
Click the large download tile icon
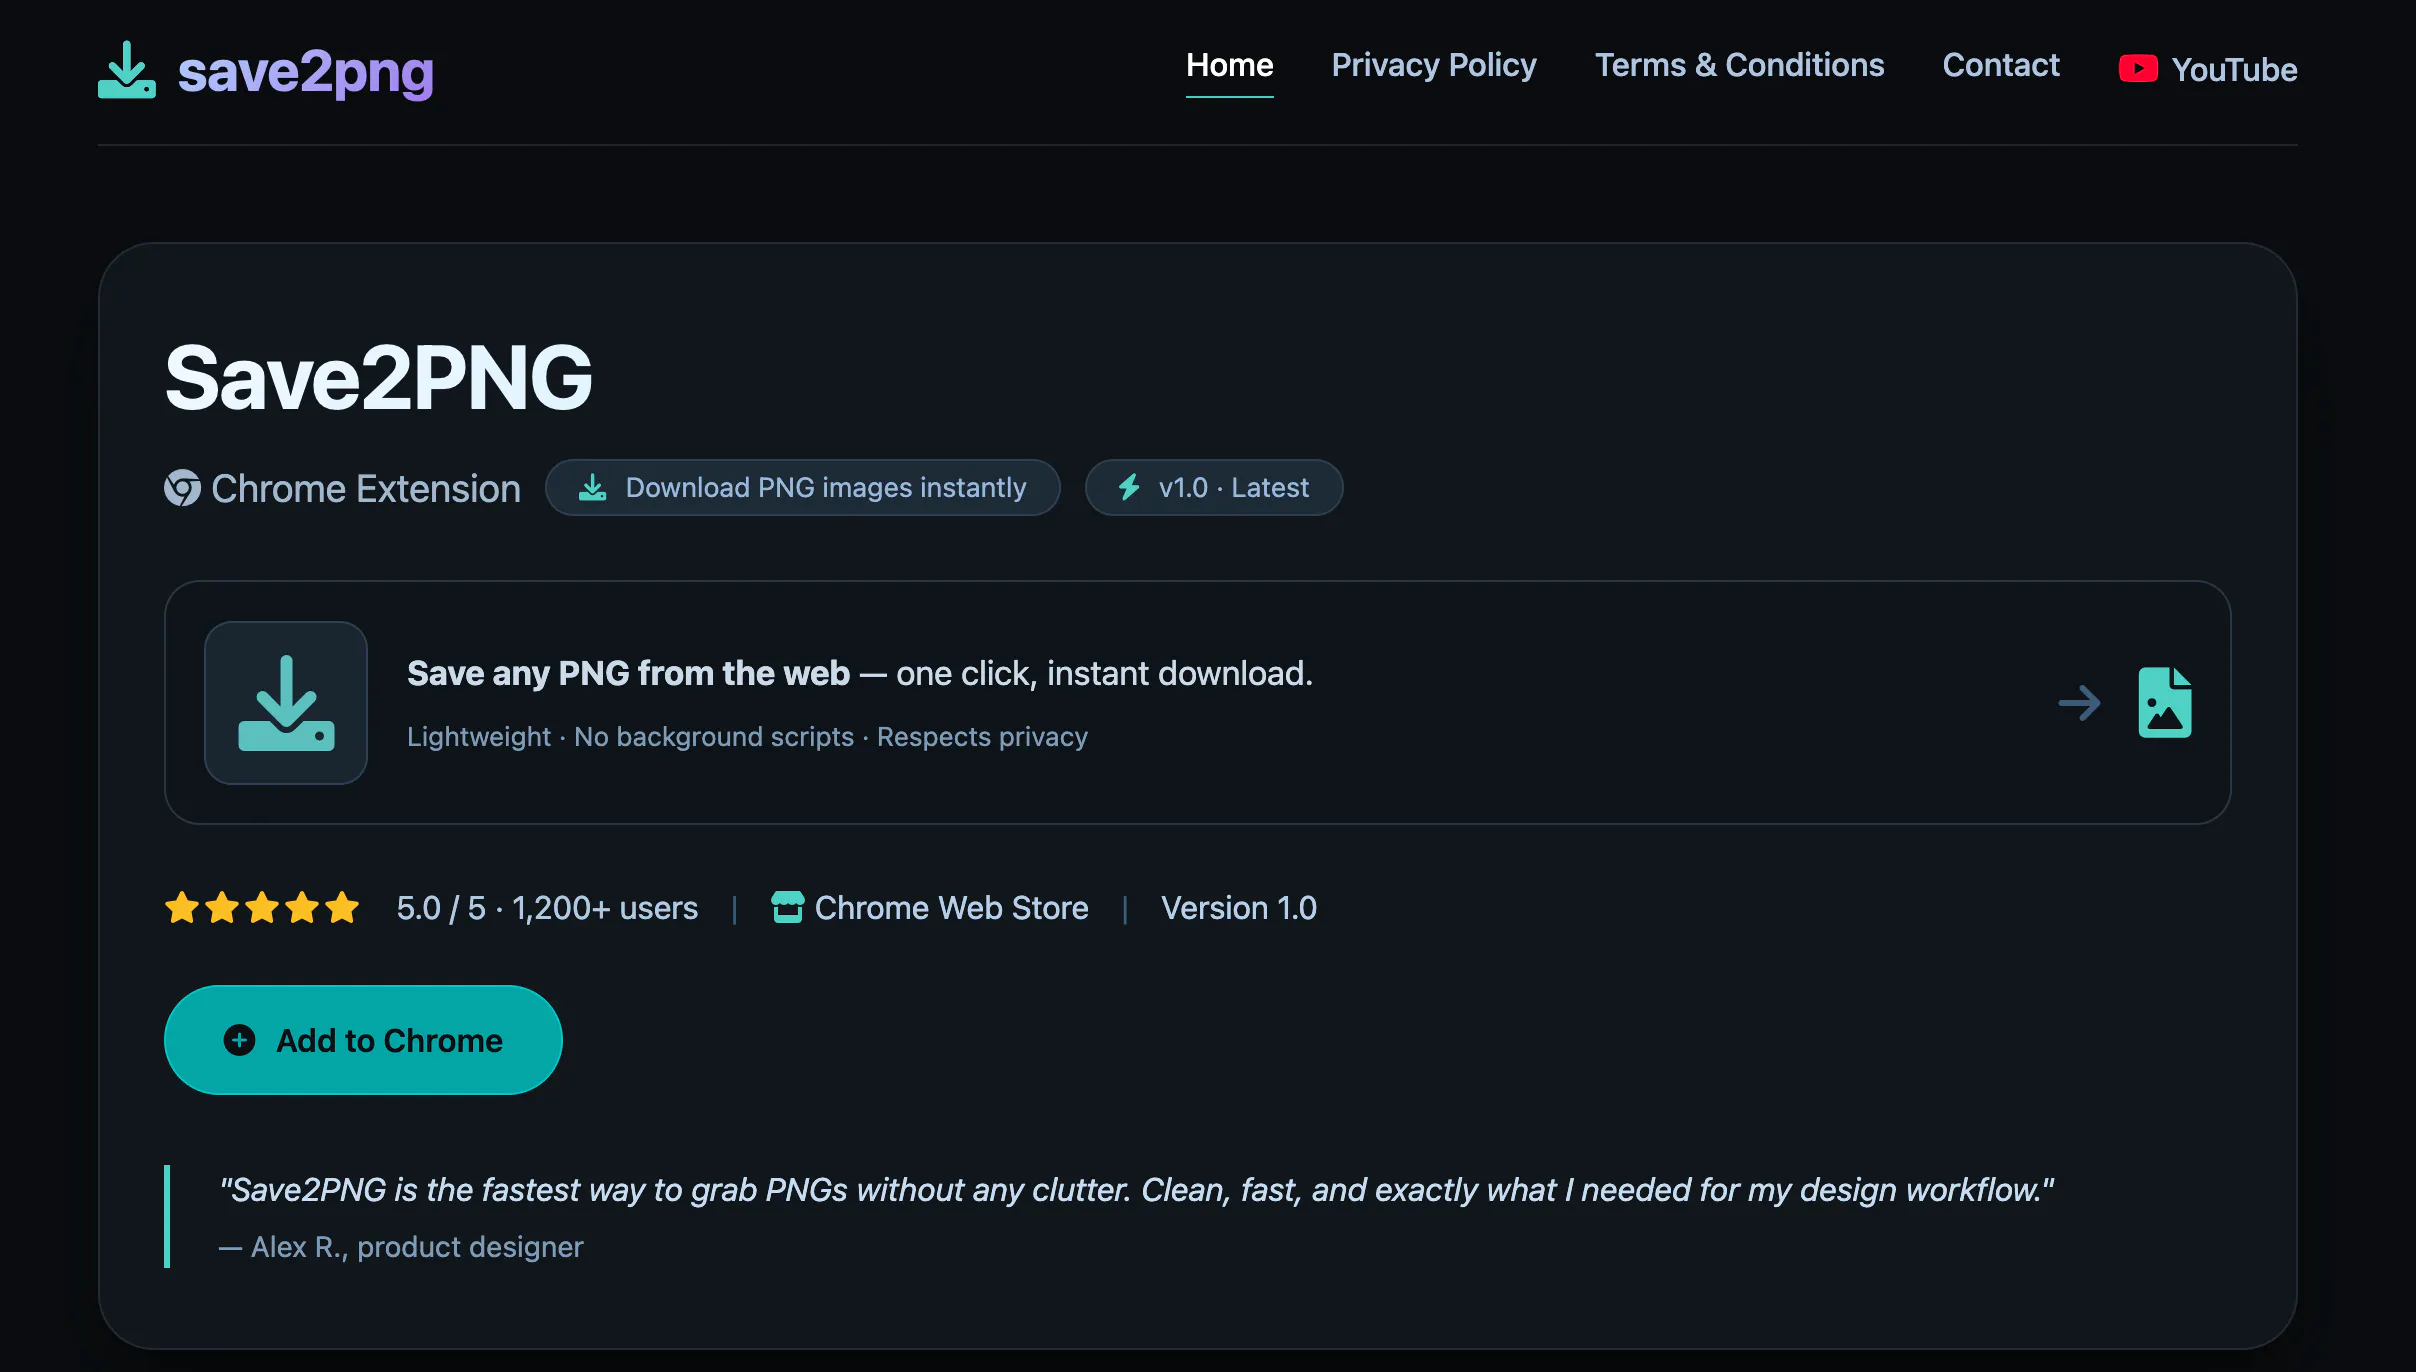click(286, 703)
